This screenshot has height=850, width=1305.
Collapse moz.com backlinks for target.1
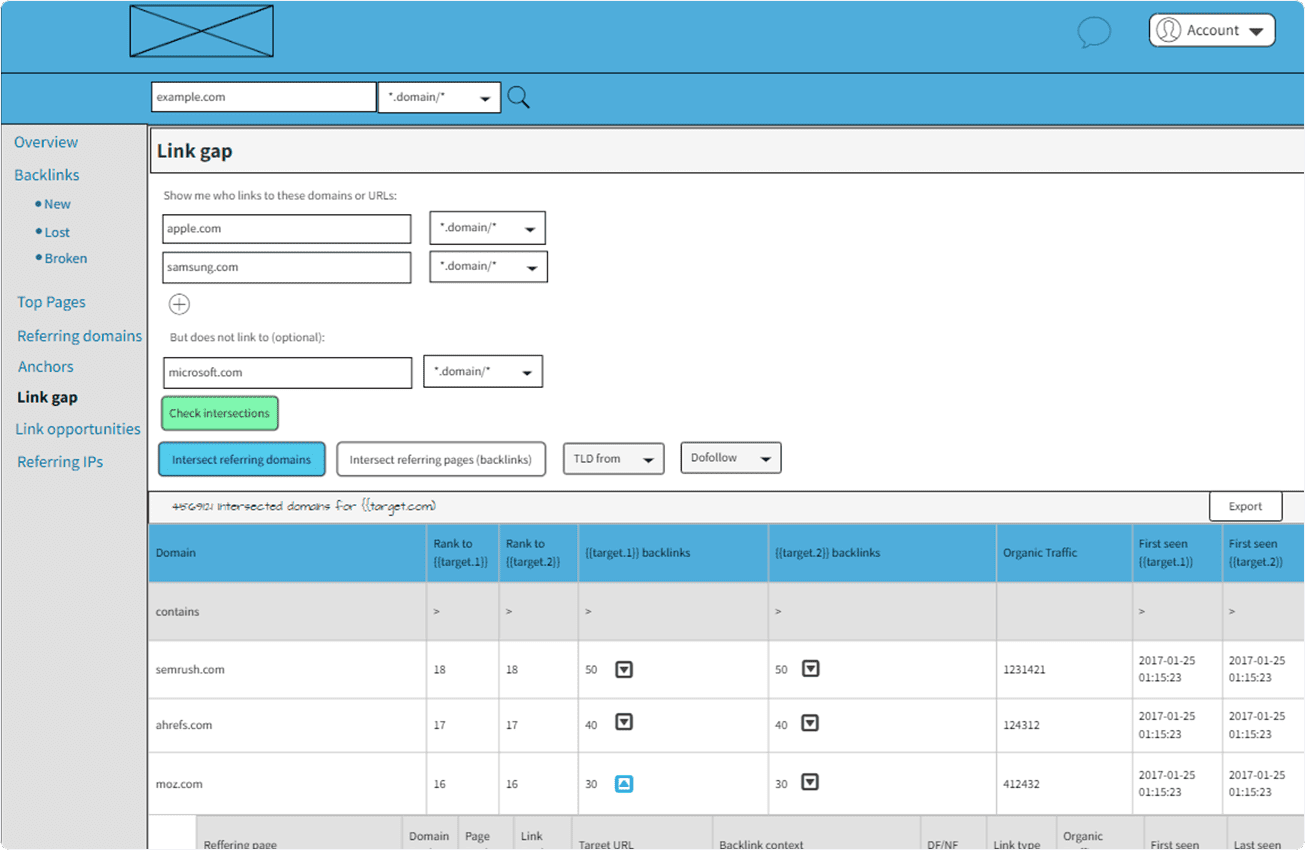click(x=624, y=784)
